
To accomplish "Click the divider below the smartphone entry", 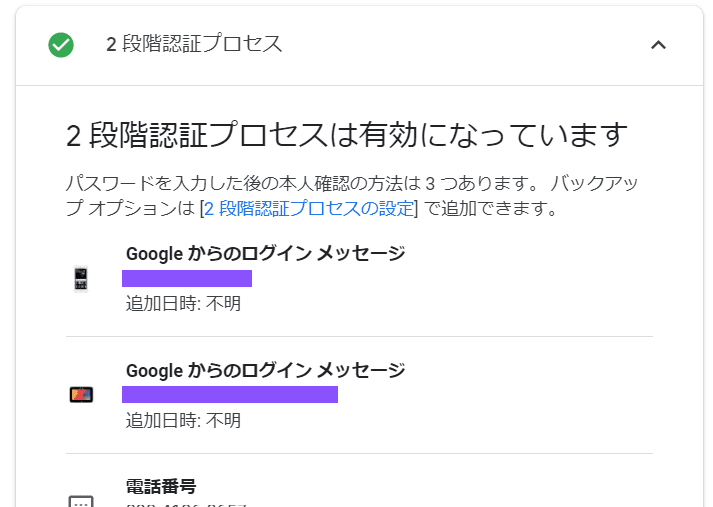I will pyautogui.click(x=359, y=337).
